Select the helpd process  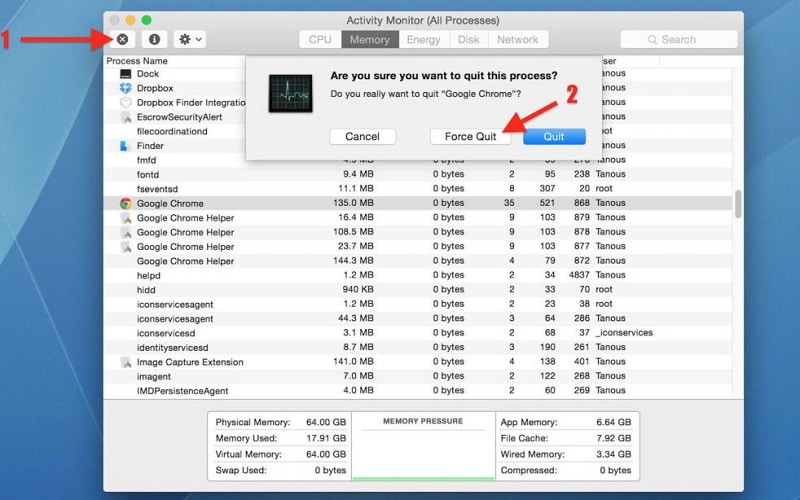point(418,275)
